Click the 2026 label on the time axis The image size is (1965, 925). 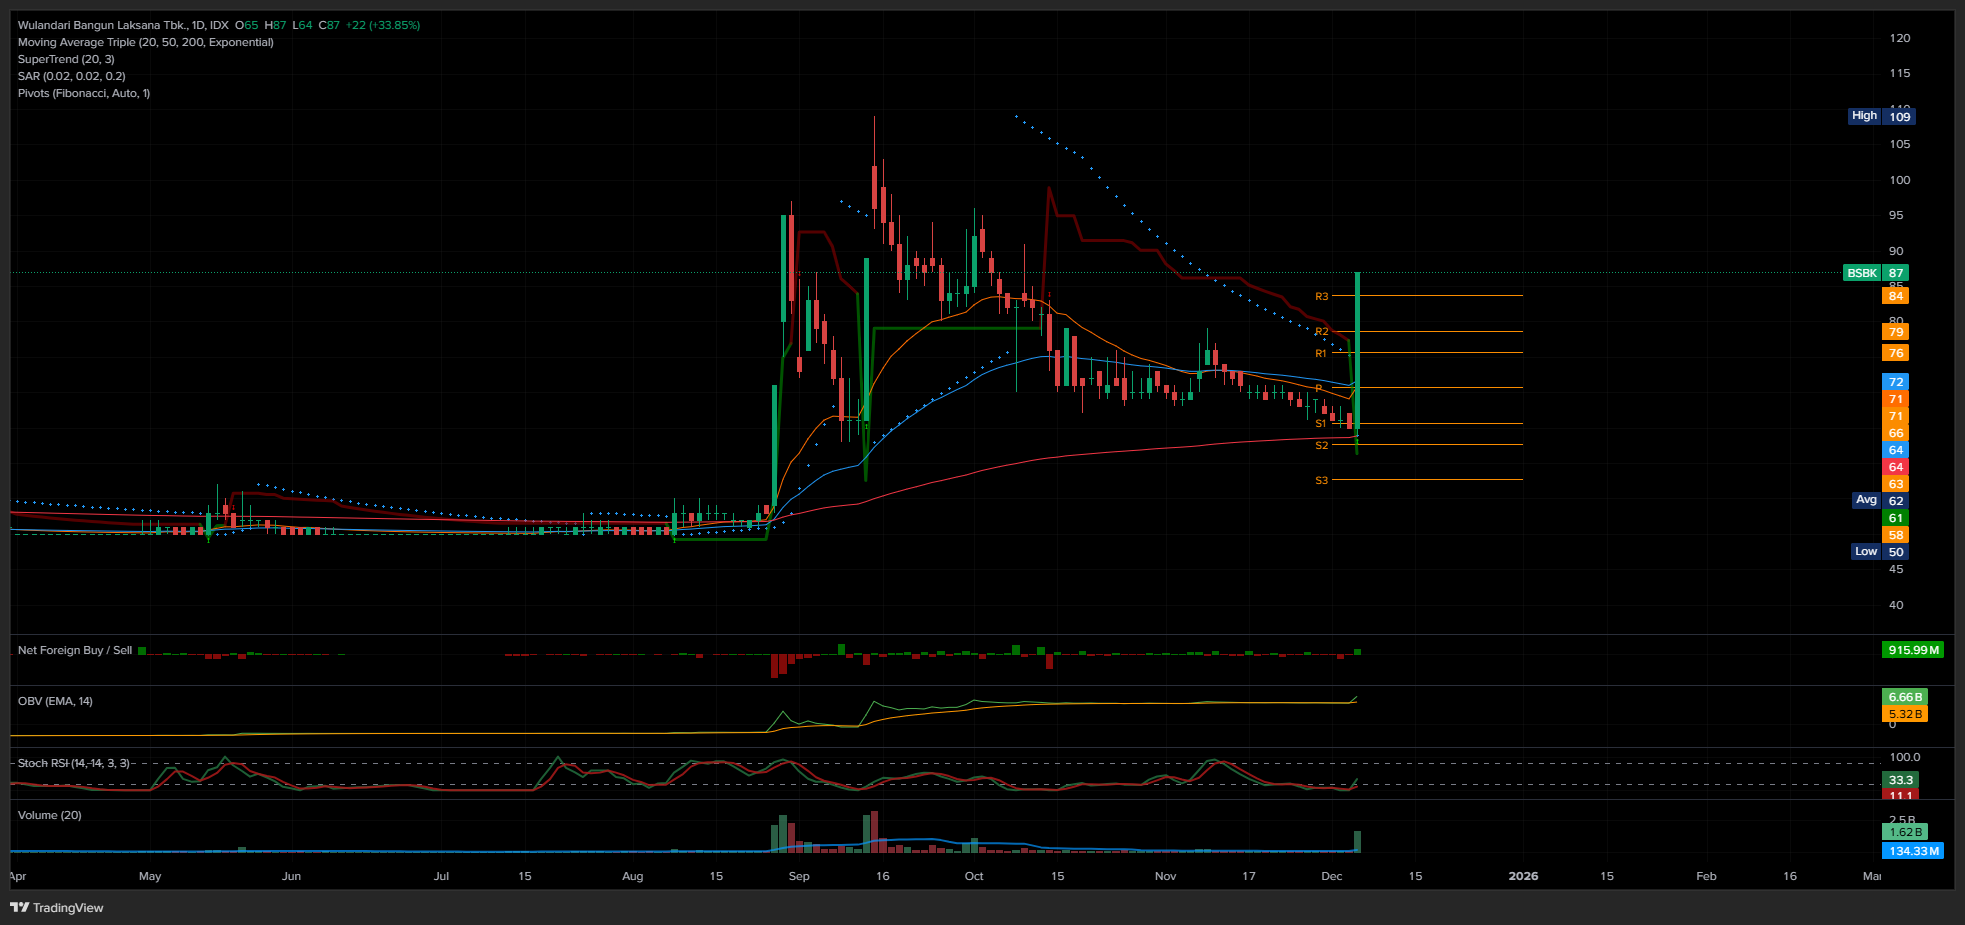(x=1523, y=876)
